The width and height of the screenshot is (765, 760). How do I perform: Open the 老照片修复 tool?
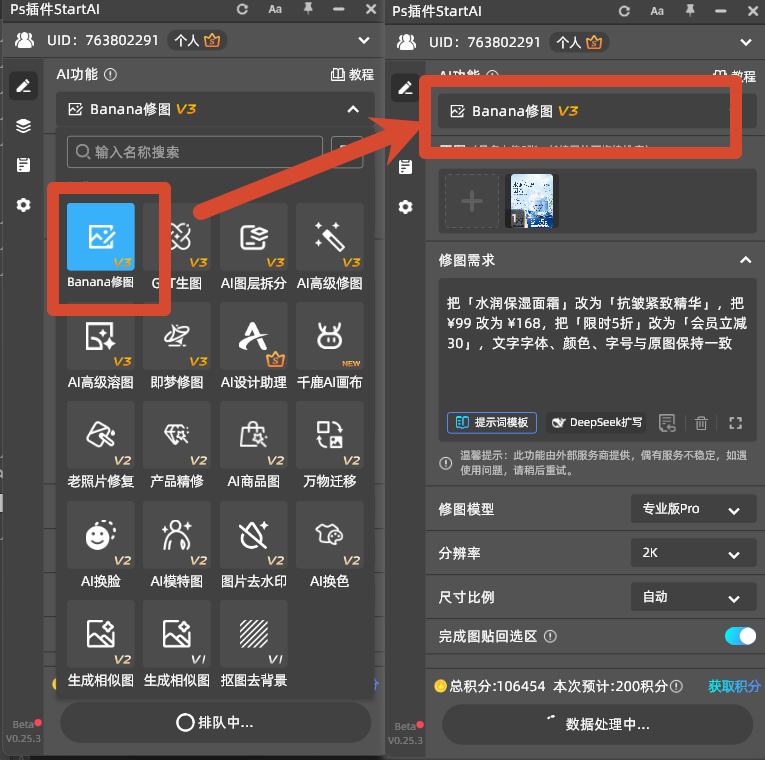tap(101, 435)
